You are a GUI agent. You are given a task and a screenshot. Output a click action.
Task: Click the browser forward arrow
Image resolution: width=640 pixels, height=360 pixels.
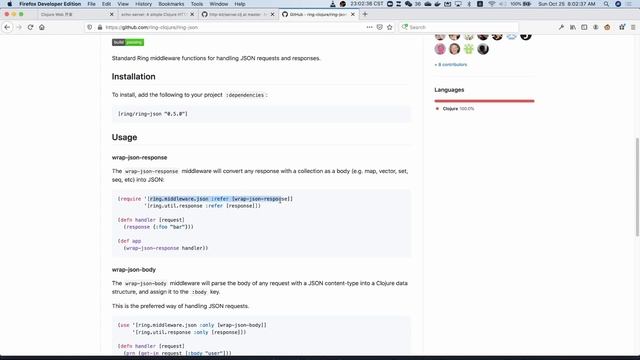tap(19, 27)
